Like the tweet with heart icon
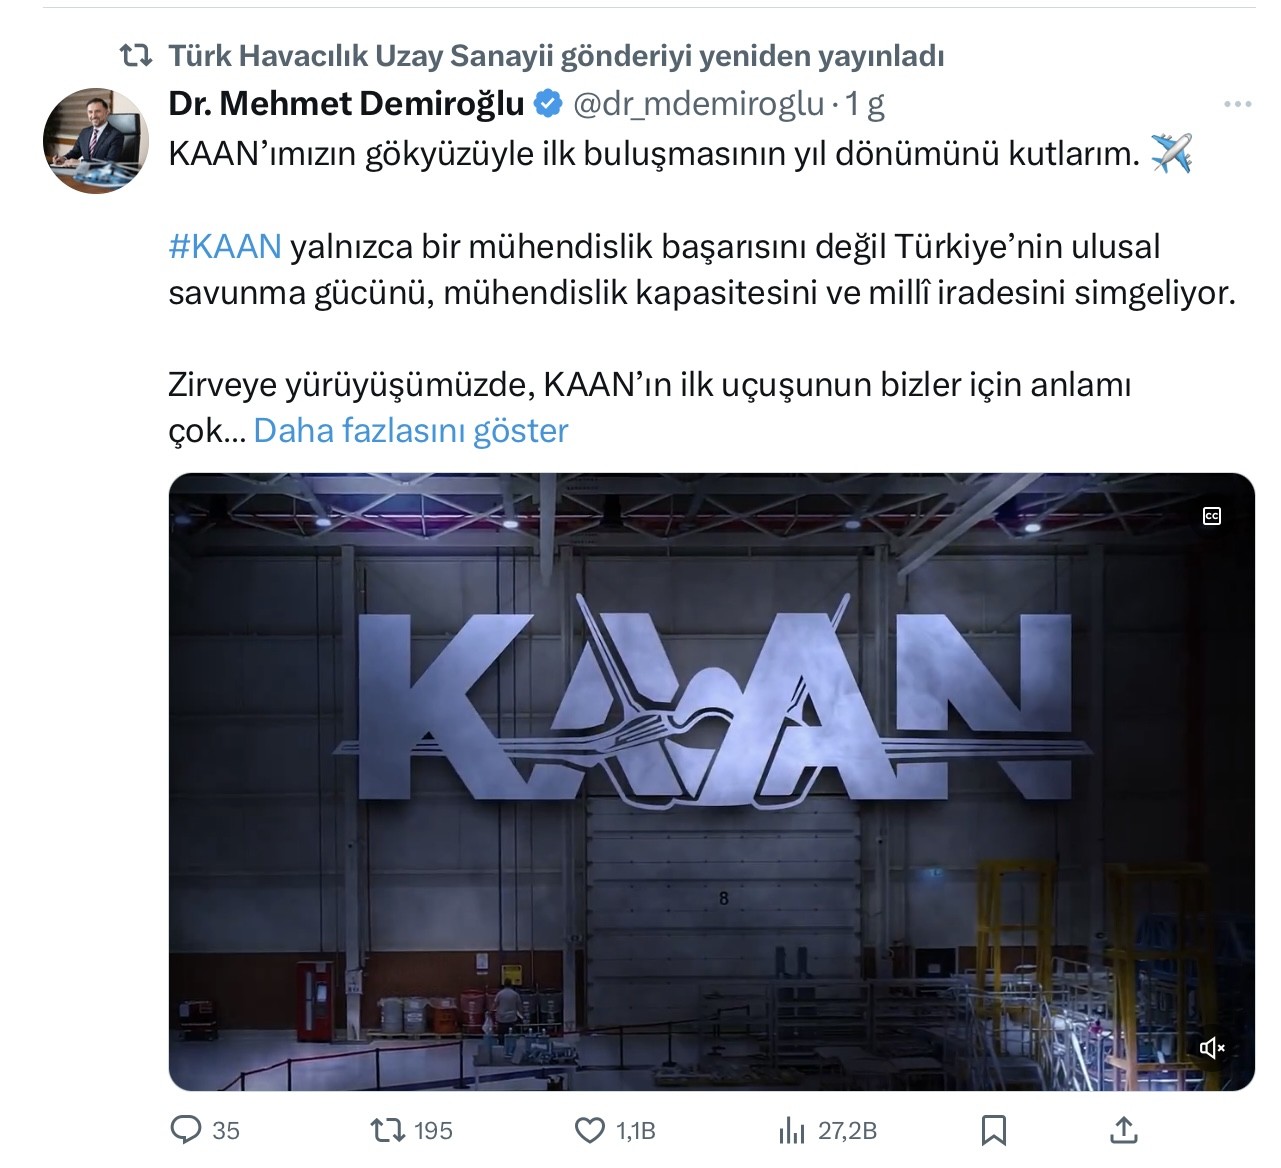The image size is (1281, 1168). point(590,1130)
